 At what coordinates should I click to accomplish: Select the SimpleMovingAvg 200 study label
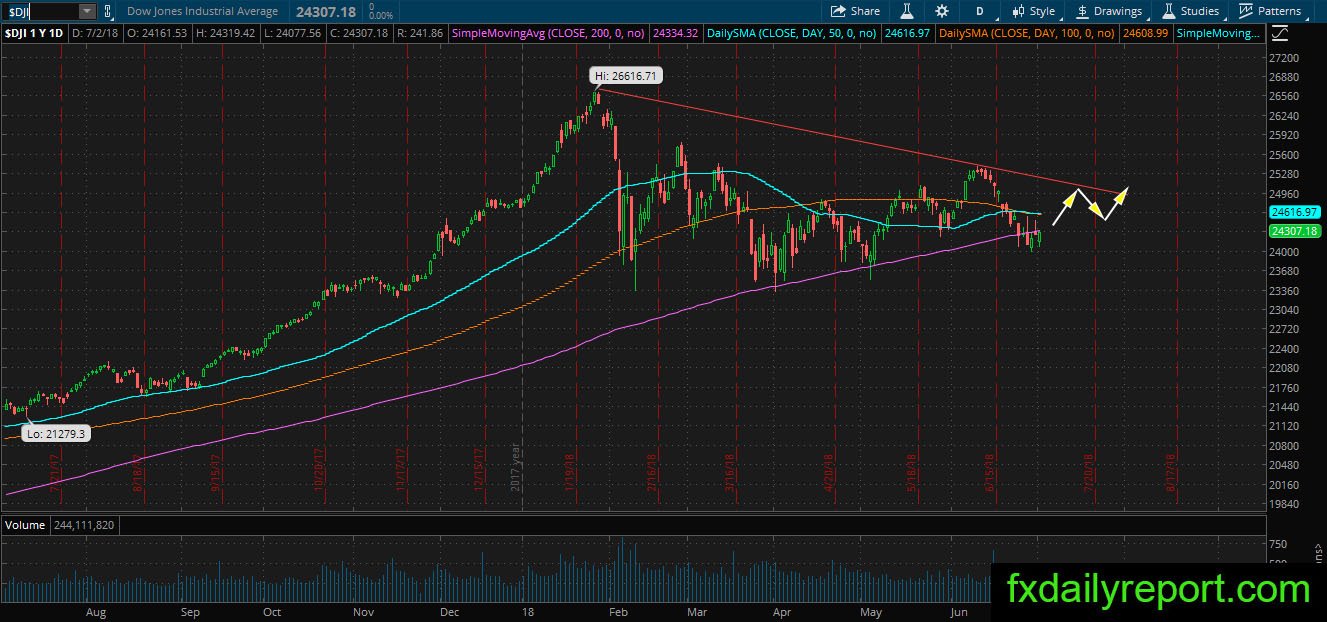pos(550,33)
